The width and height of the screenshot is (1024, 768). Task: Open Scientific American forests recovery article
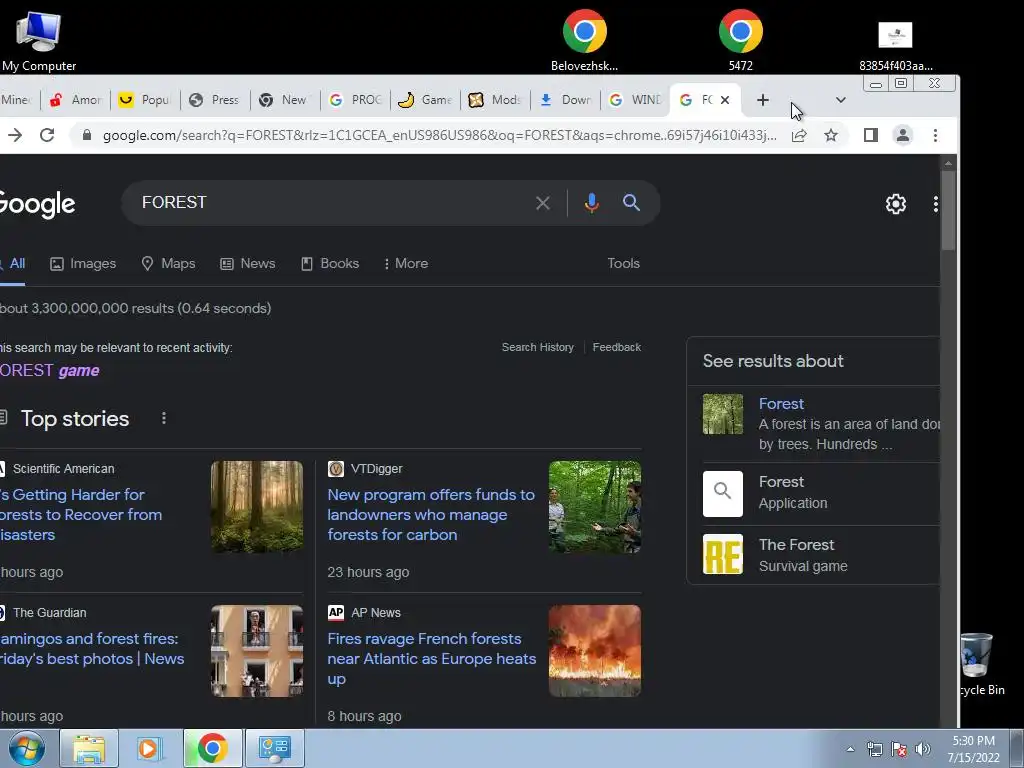[81, 515]
